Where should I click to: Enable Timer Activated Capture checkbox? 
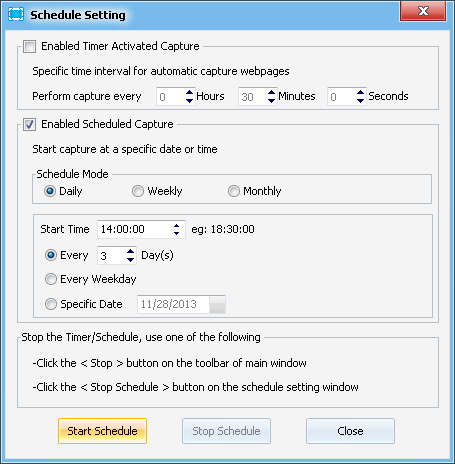tap(29, 46)
